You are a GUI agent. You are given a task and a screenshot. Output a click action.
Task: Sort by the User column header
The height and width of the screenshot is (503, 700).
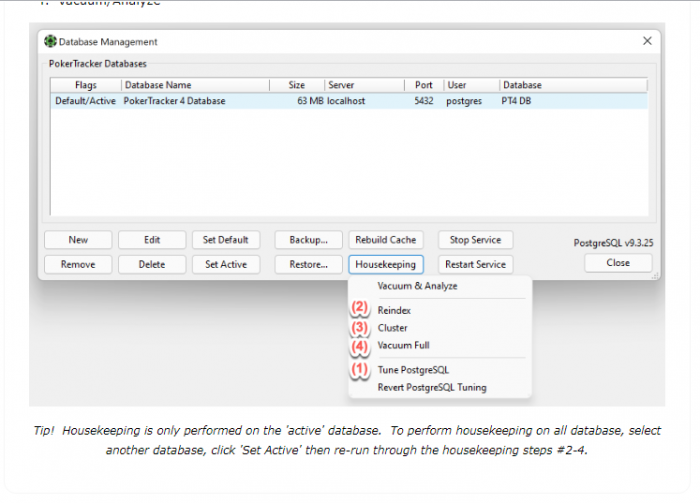click(471, 85)
